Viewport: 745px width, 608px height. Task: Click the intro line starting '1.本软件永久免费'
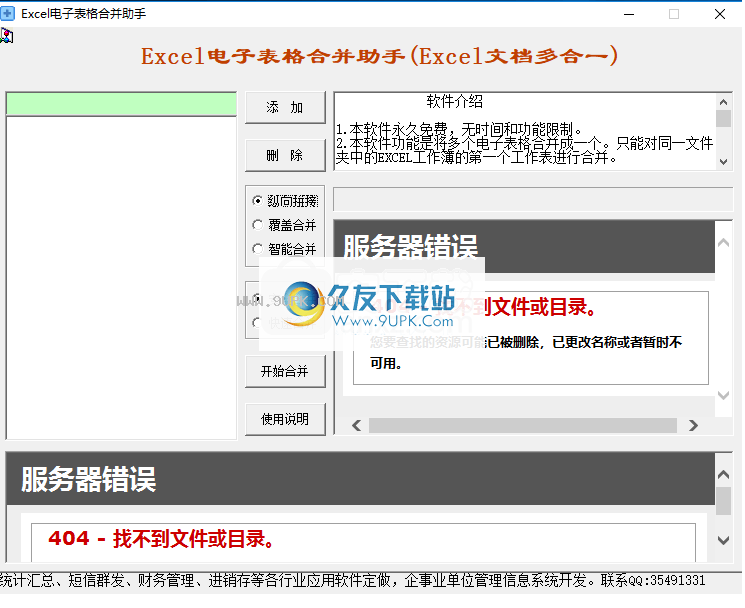tap(459, 129)
